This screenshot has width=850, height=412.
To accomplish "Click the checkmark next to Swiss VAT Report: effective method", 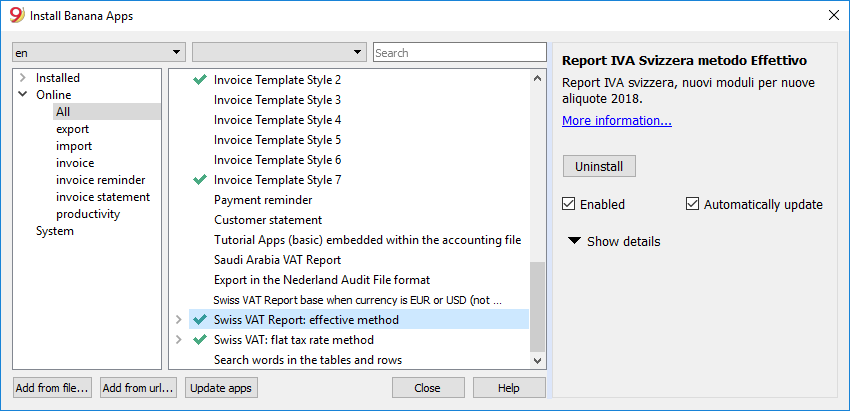I will pos(200,320).
